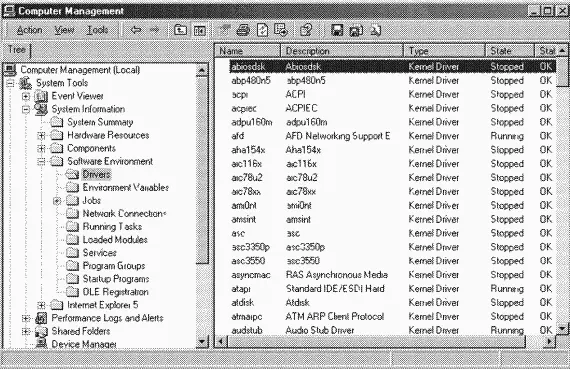Toggle the Show/Hide Console Tree icon
570x369 pixels.
[199, 30]
